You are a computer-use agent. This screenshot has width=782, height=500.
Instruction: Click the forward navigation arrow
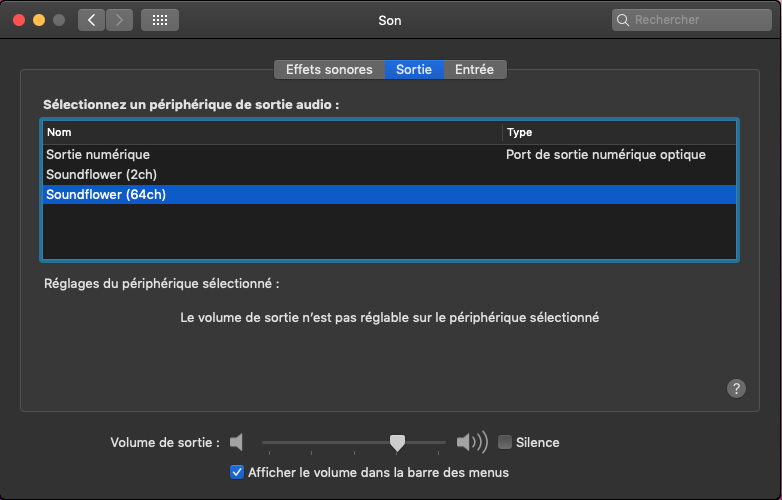tap(119, 20)
